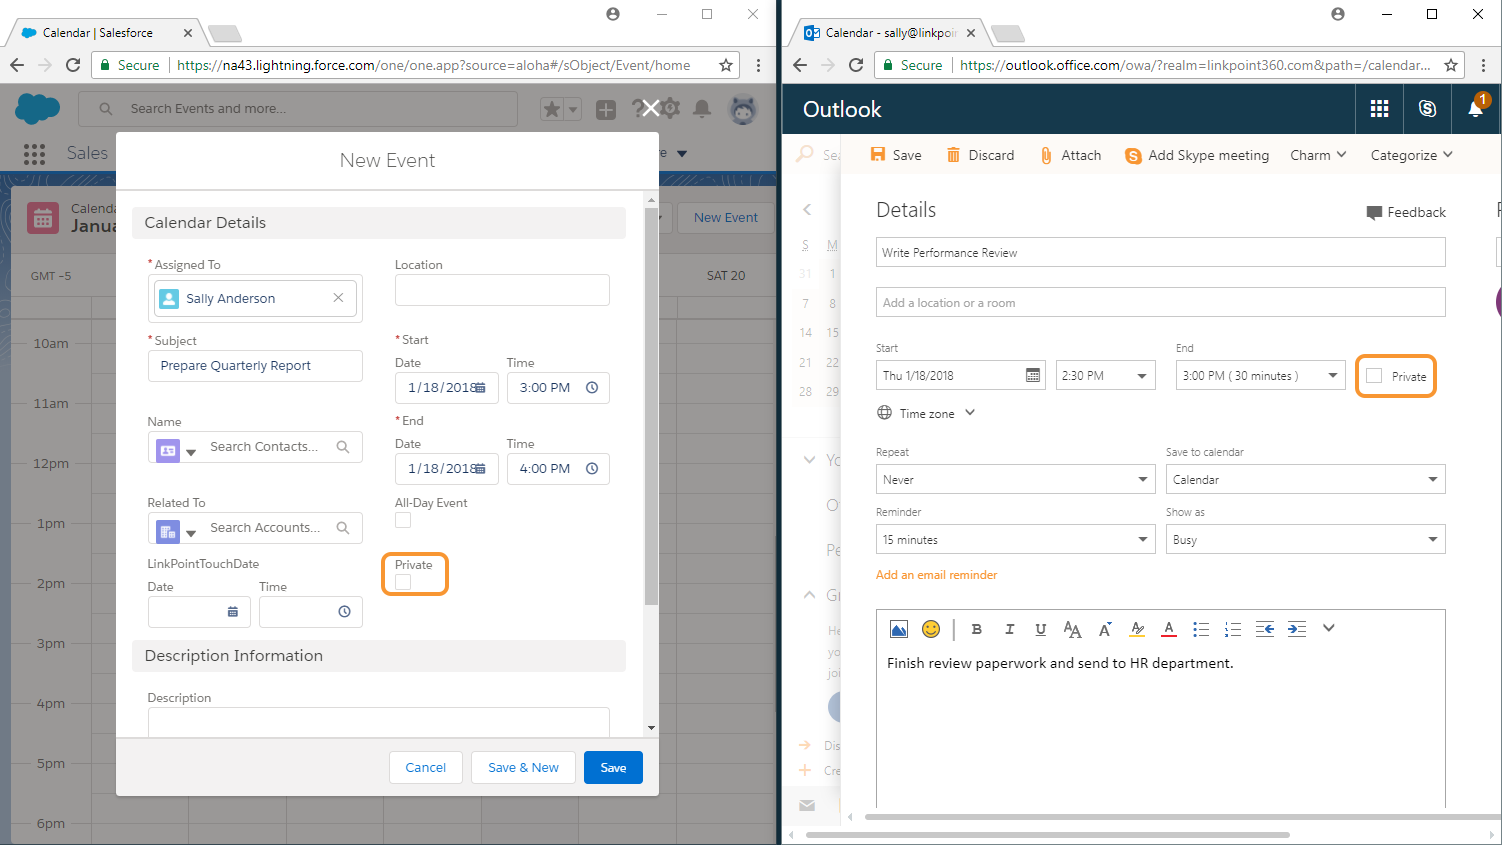
Task: Insert a picture inline in the Outlook editor
Action: (898, 629)
